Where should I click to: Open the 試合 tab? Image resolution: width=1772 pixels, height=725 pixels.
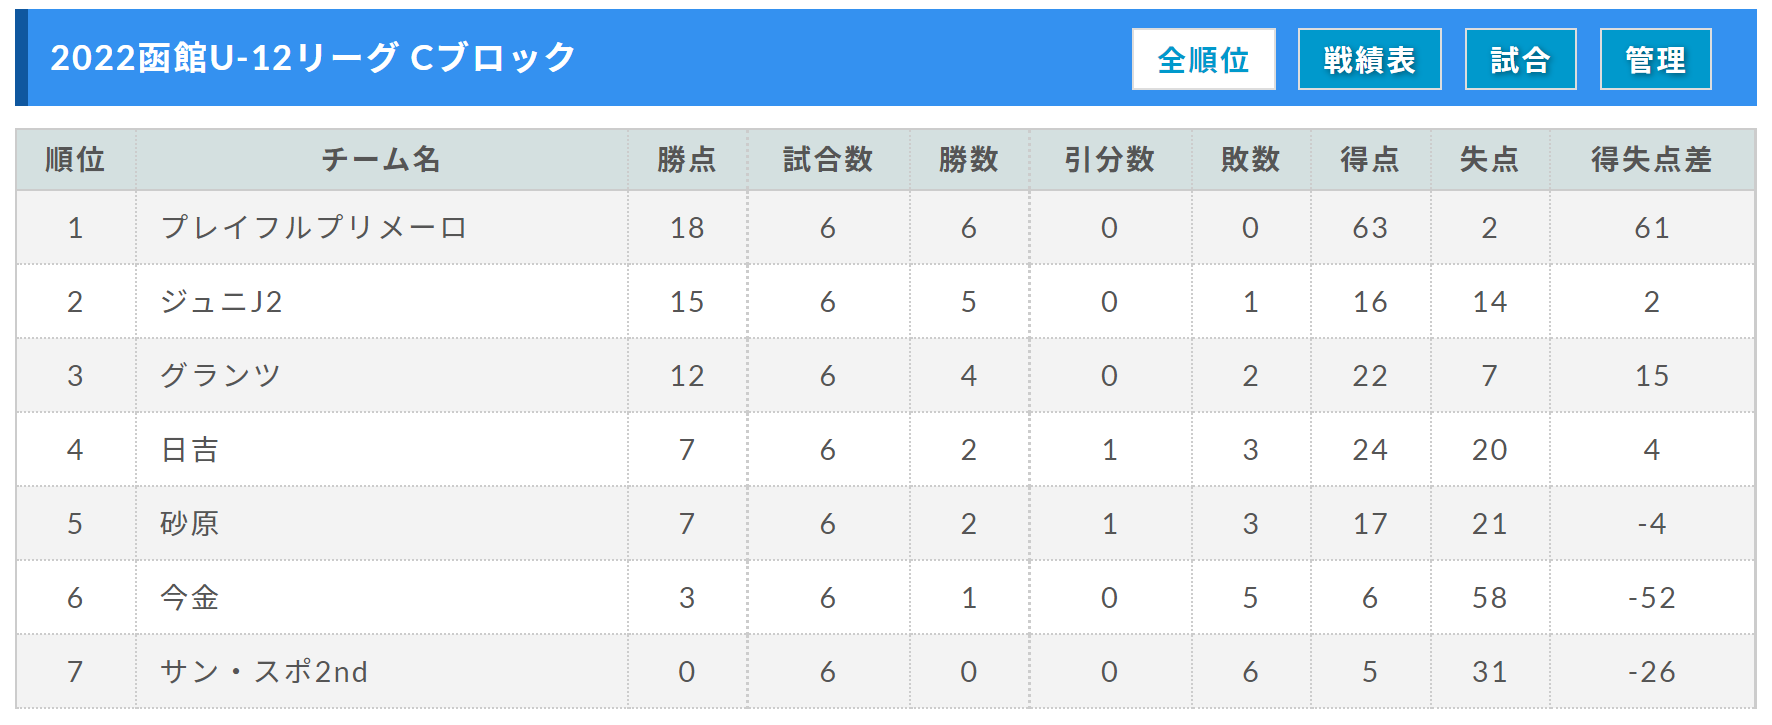click(1520, 59)
